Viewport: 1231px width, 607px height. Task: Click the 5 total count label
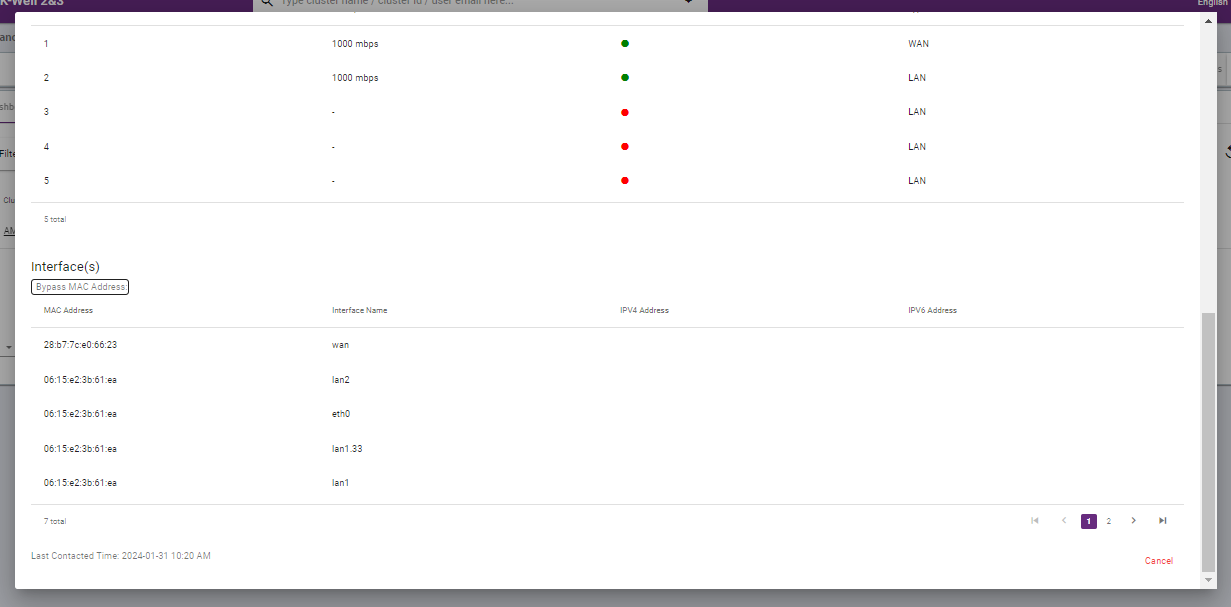click(55, 218)
